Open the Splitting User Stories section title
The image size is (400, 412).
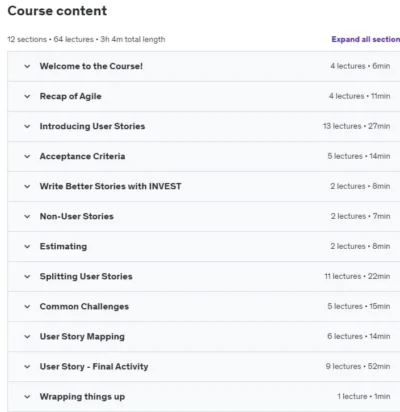[x=86, y=276]
